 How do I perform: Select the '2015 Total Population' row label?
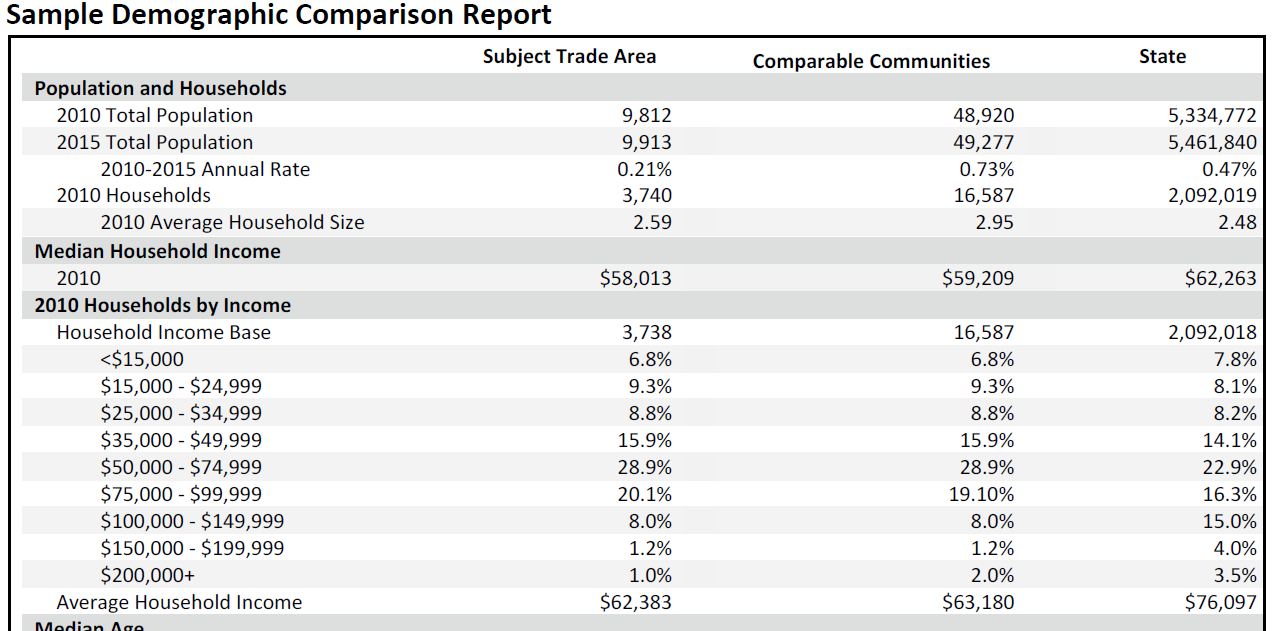coord(154,142)
